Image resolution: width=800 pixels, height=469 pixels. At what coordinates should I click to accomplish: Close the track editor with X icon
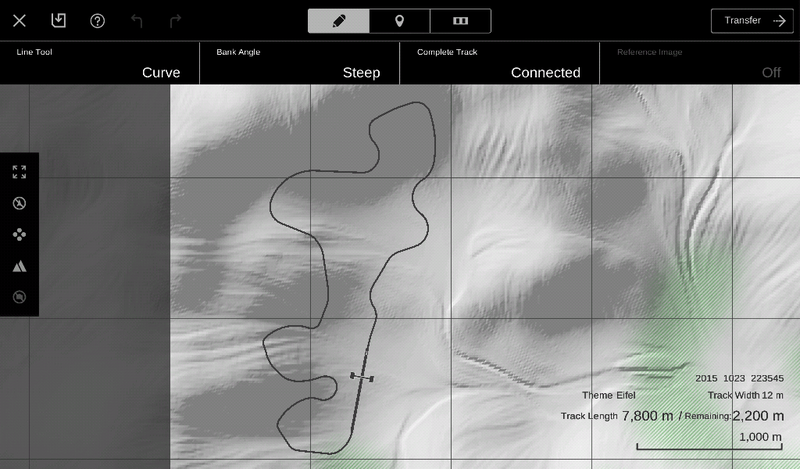(19, 21)
